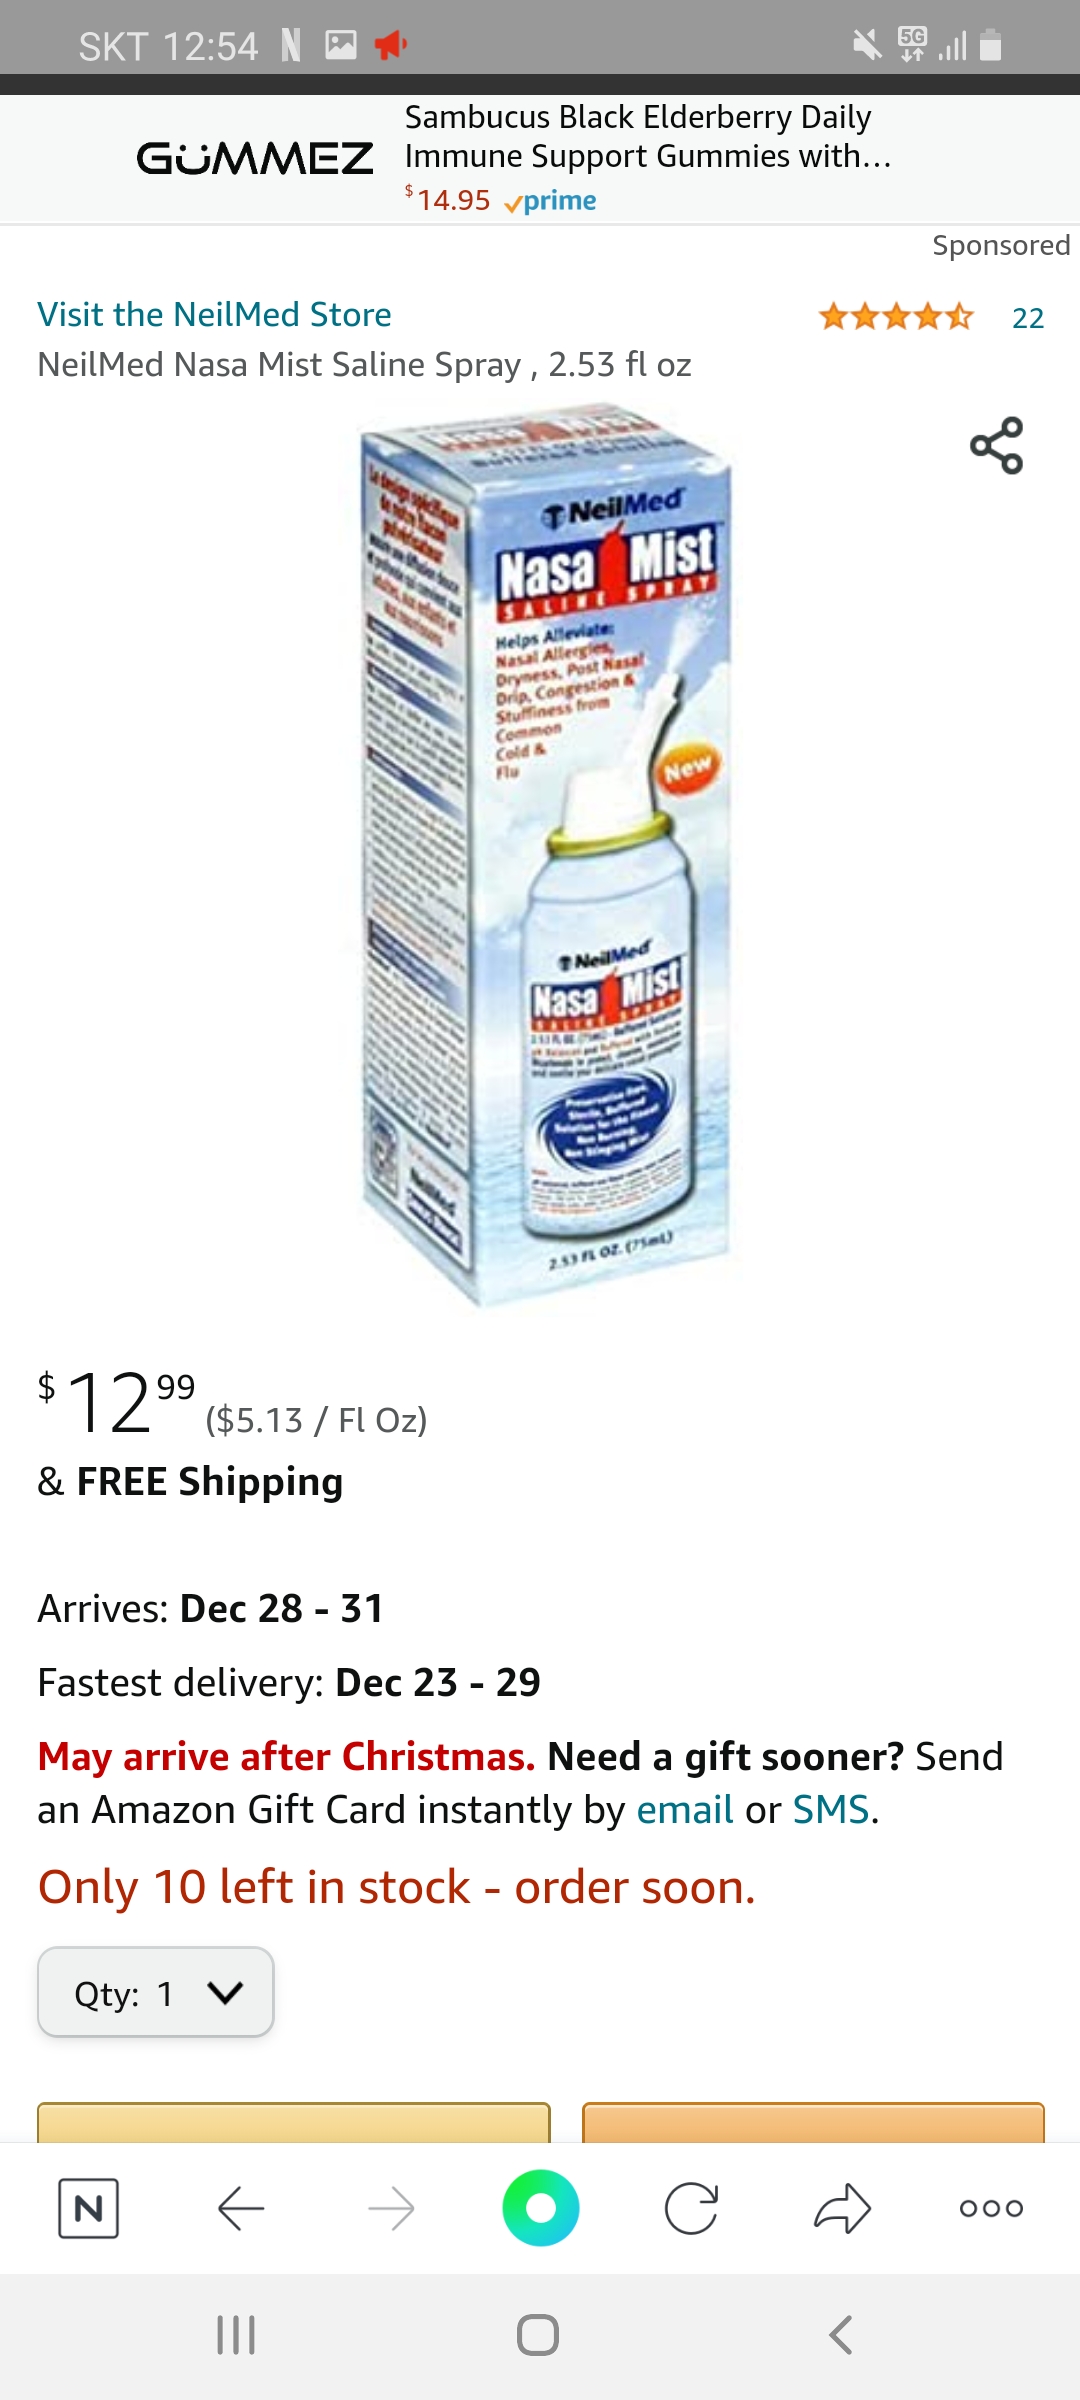1080x2400 pixels.
Task: Tap the yellow Add to Cart button
Action: tap(294, 2122)
